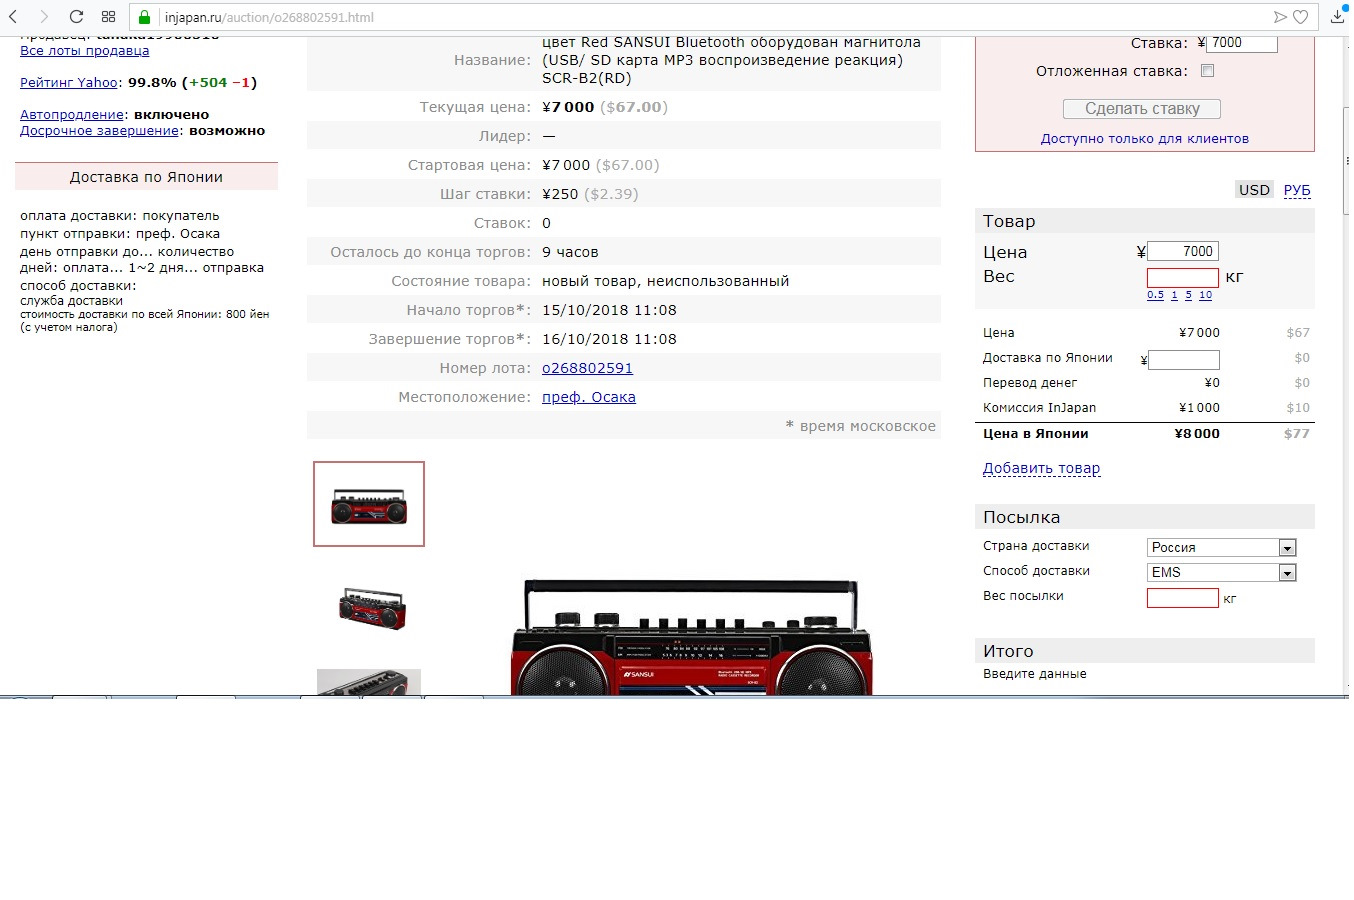Click the Доставка по Японии section header
Viewport: 1354px width, 900px height.
(x=146, y=177)
